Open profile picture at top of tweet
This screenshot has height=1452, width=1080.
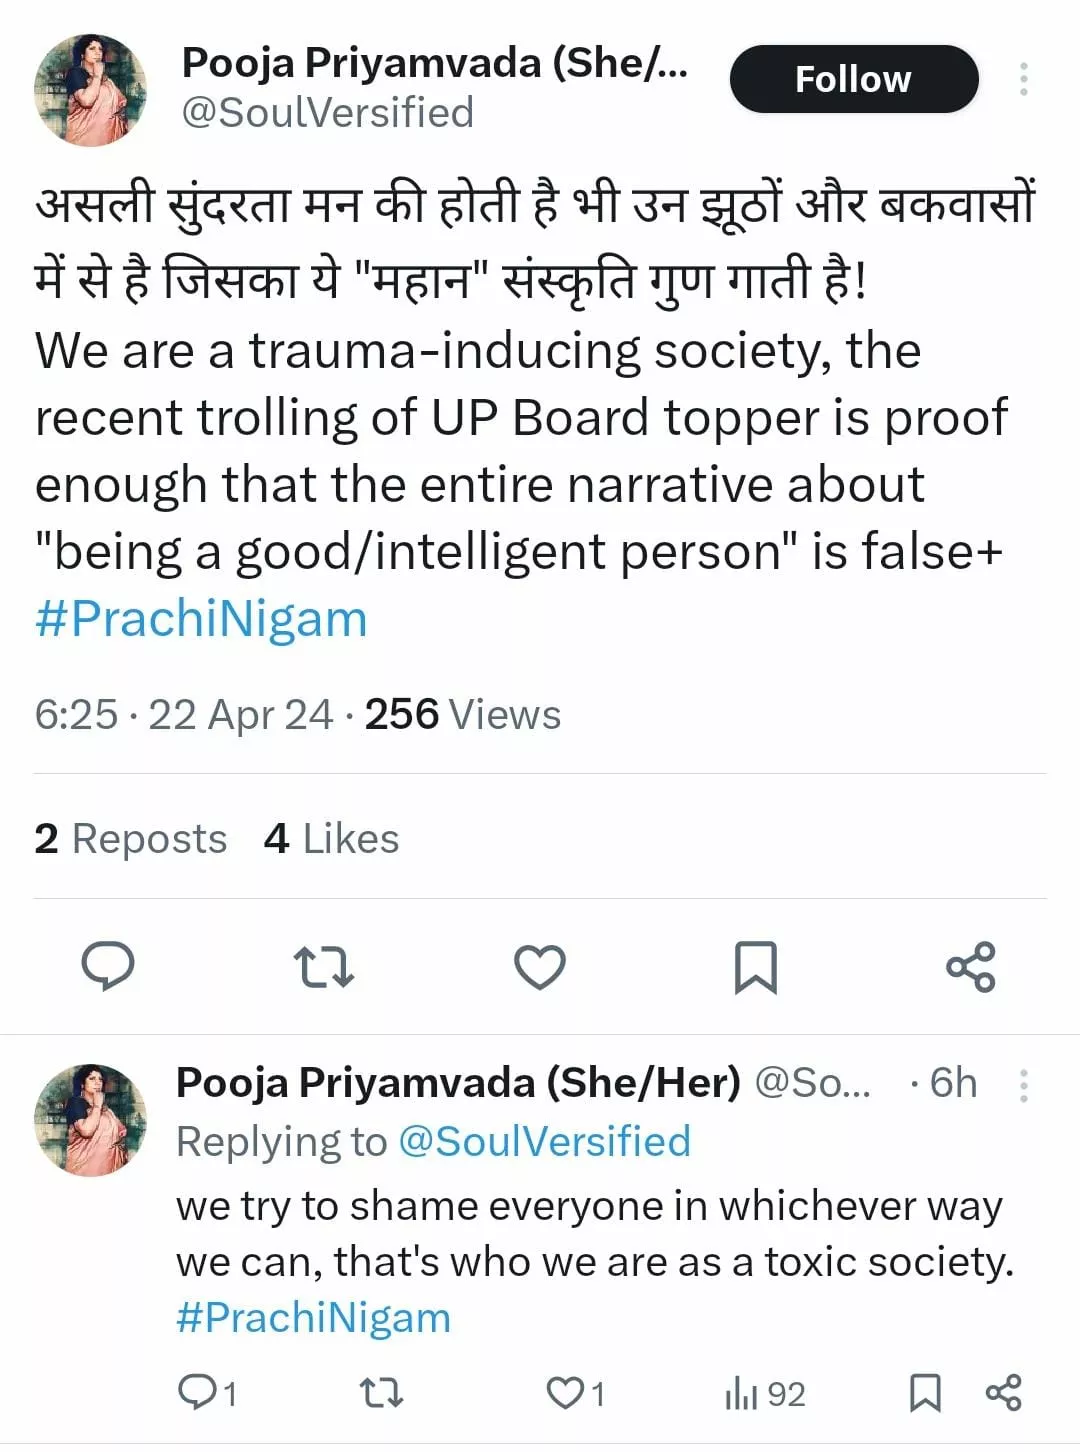point(90,90)
